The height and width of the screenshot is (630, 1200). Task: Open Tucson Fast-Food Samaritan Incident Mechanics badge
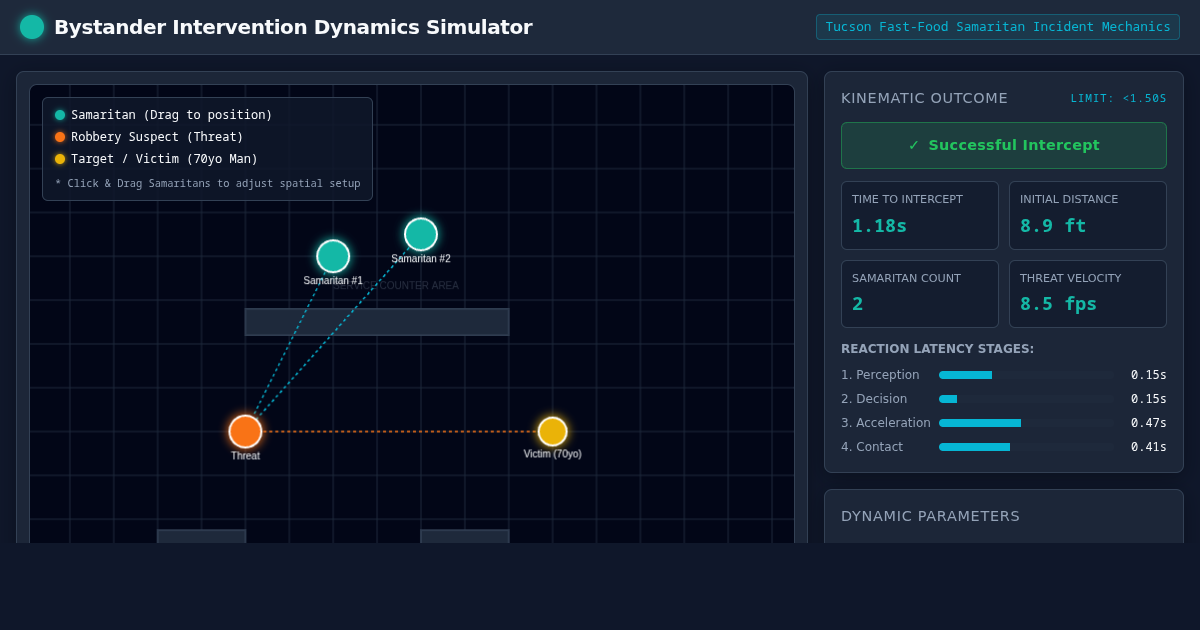[x=998, y=27]
